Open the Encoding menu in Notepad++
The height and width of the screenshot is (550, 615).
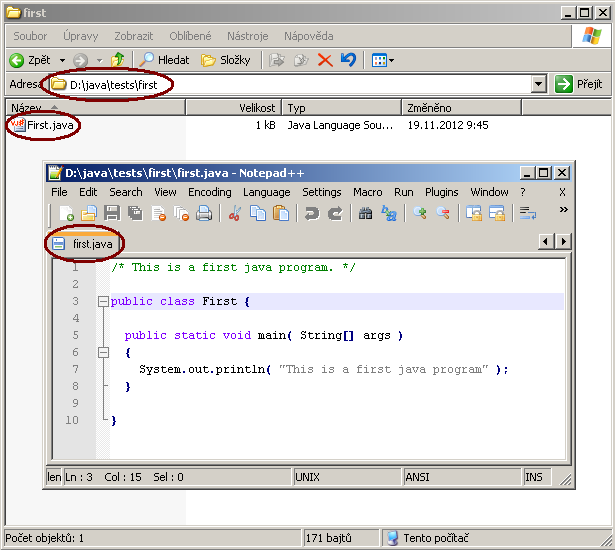[x=210, y=192]
